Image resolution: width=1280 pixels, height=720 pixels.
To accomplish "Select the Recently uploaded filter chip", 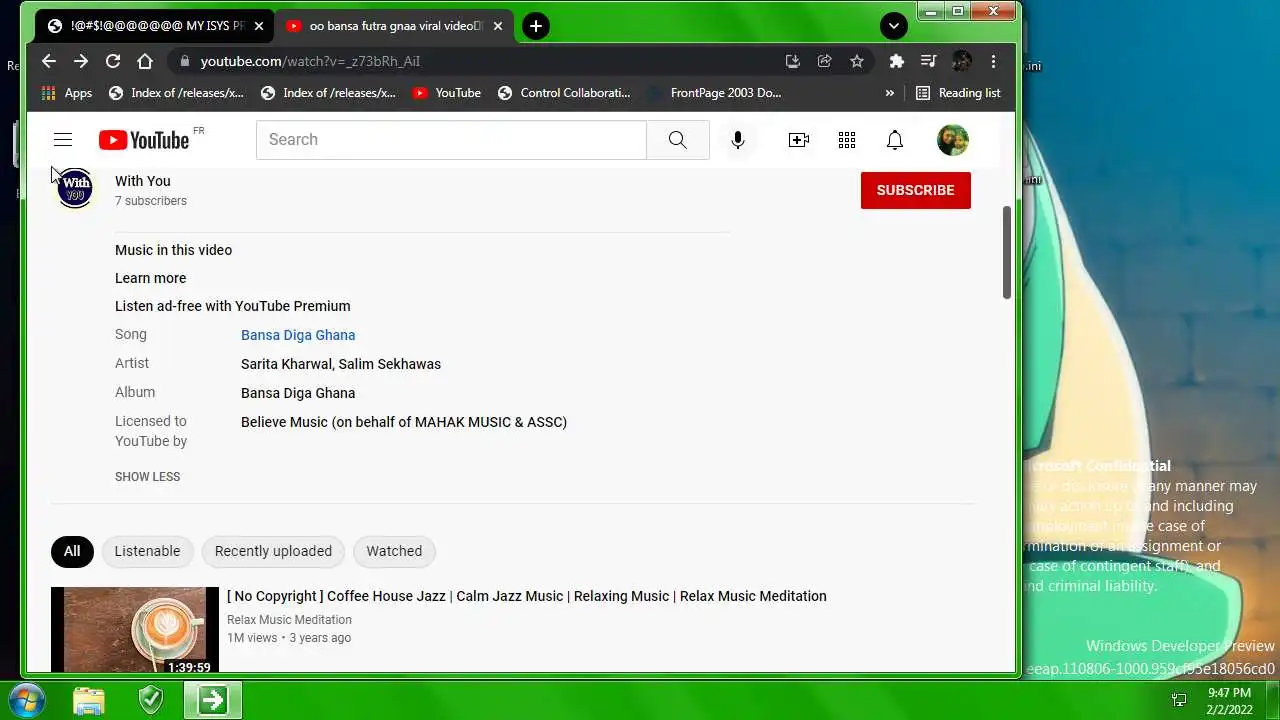I will (x=273, y=551).
